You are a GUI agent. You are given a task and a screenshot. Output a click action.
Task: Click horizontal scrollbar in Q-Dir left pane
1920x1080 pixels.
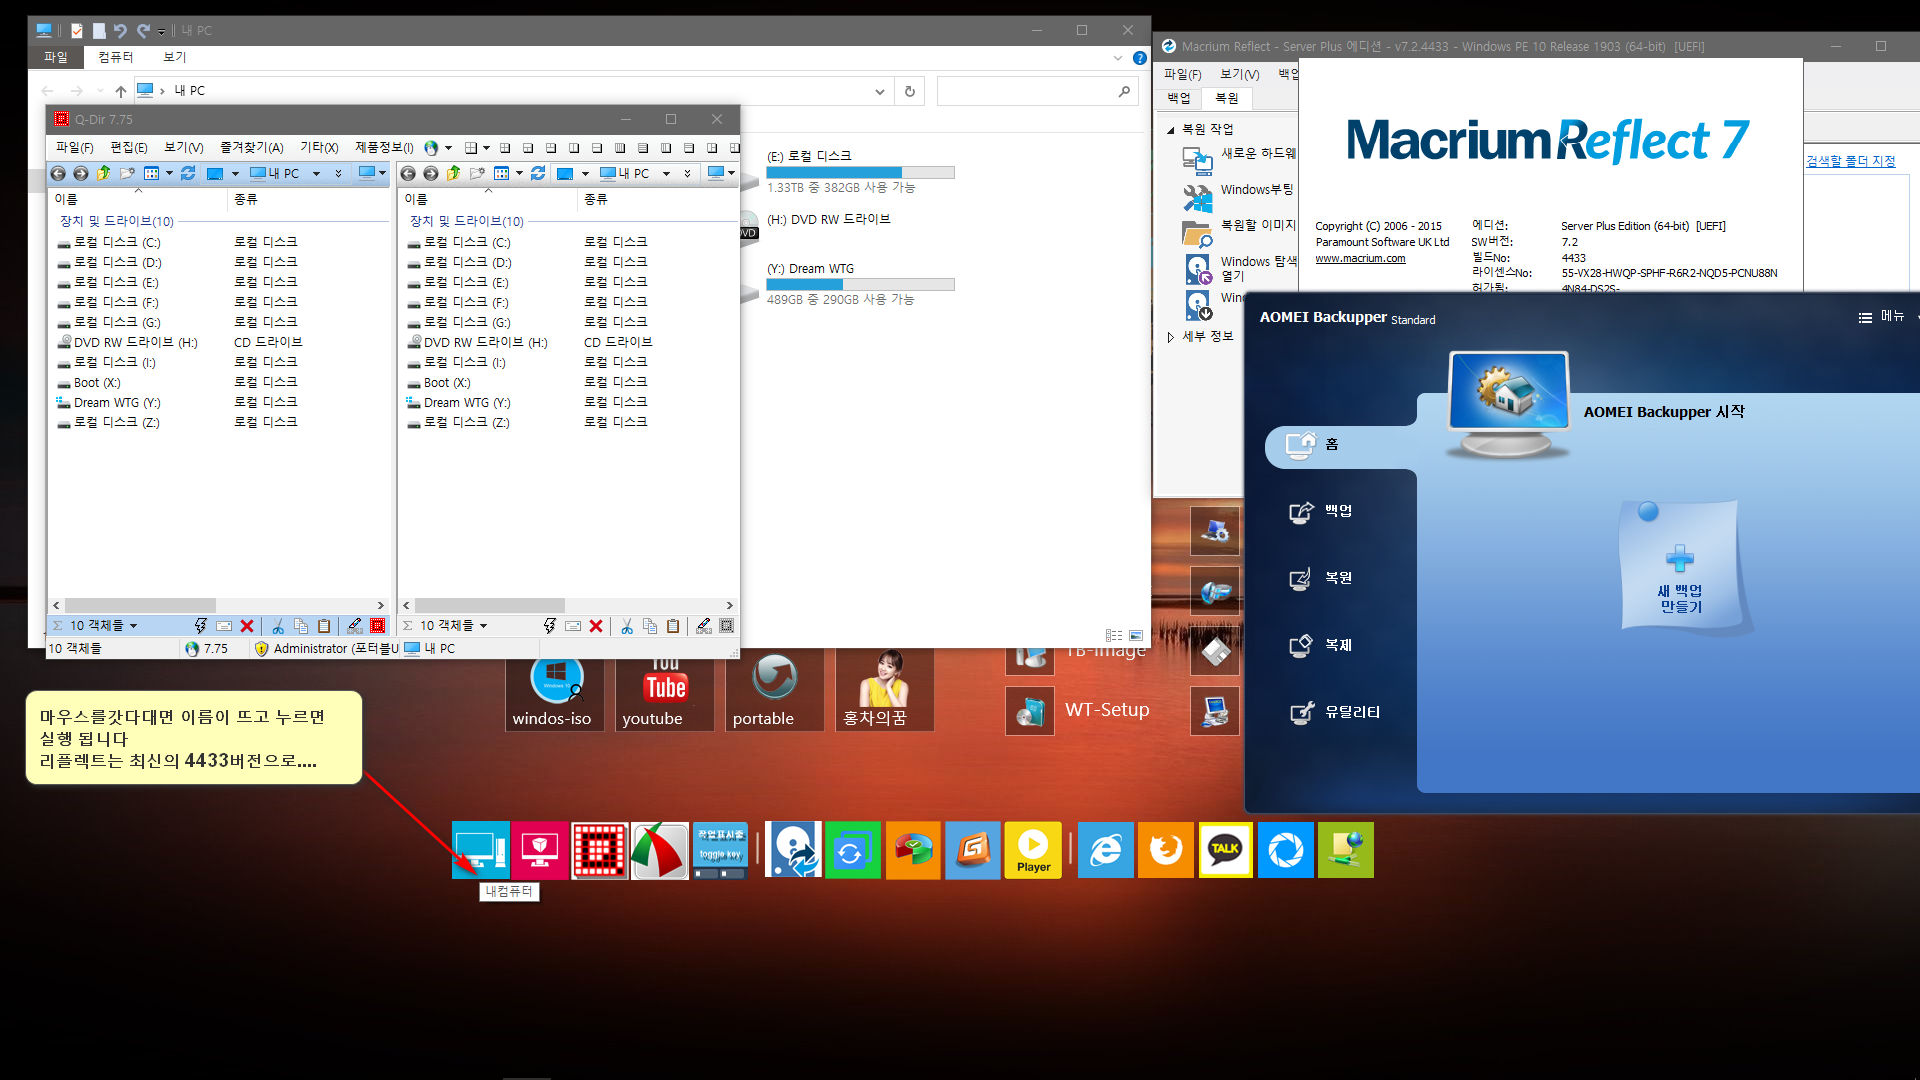tap(140, 606)
